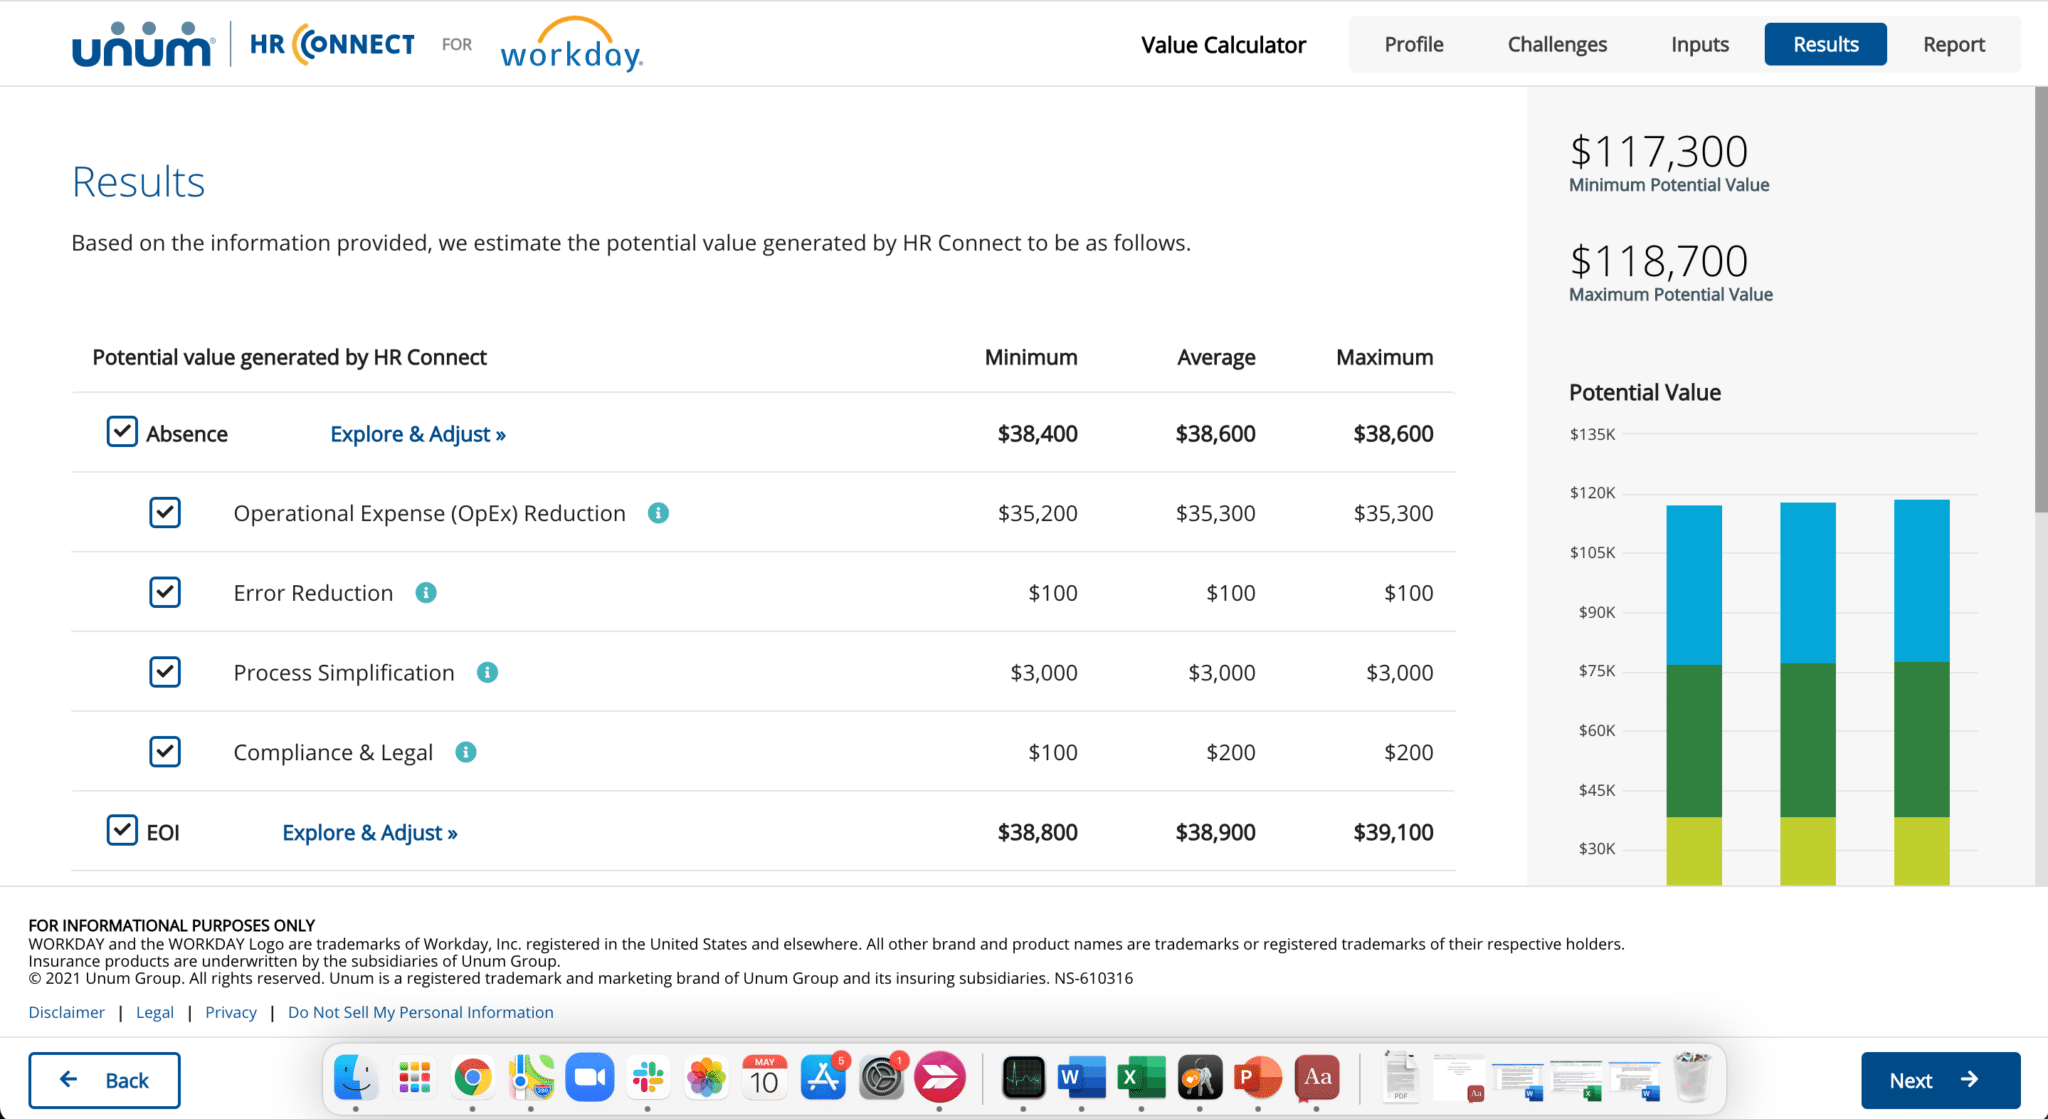Image resolution: width=2048 pixels, height=1119 pixels.
Task: Click blue segment of first chart bar
Action: pyautogui.click(x=1694, y=585)
